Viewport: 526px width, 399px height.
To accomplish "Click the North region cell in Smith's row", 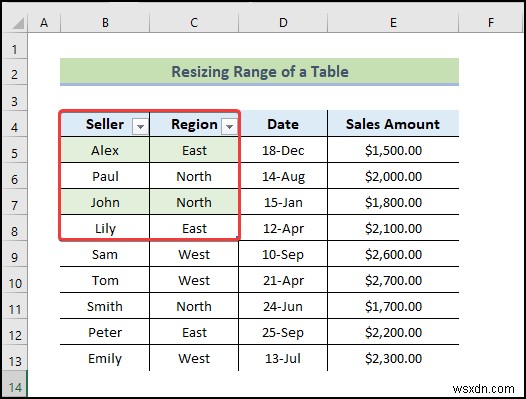I will coord(194,306).
